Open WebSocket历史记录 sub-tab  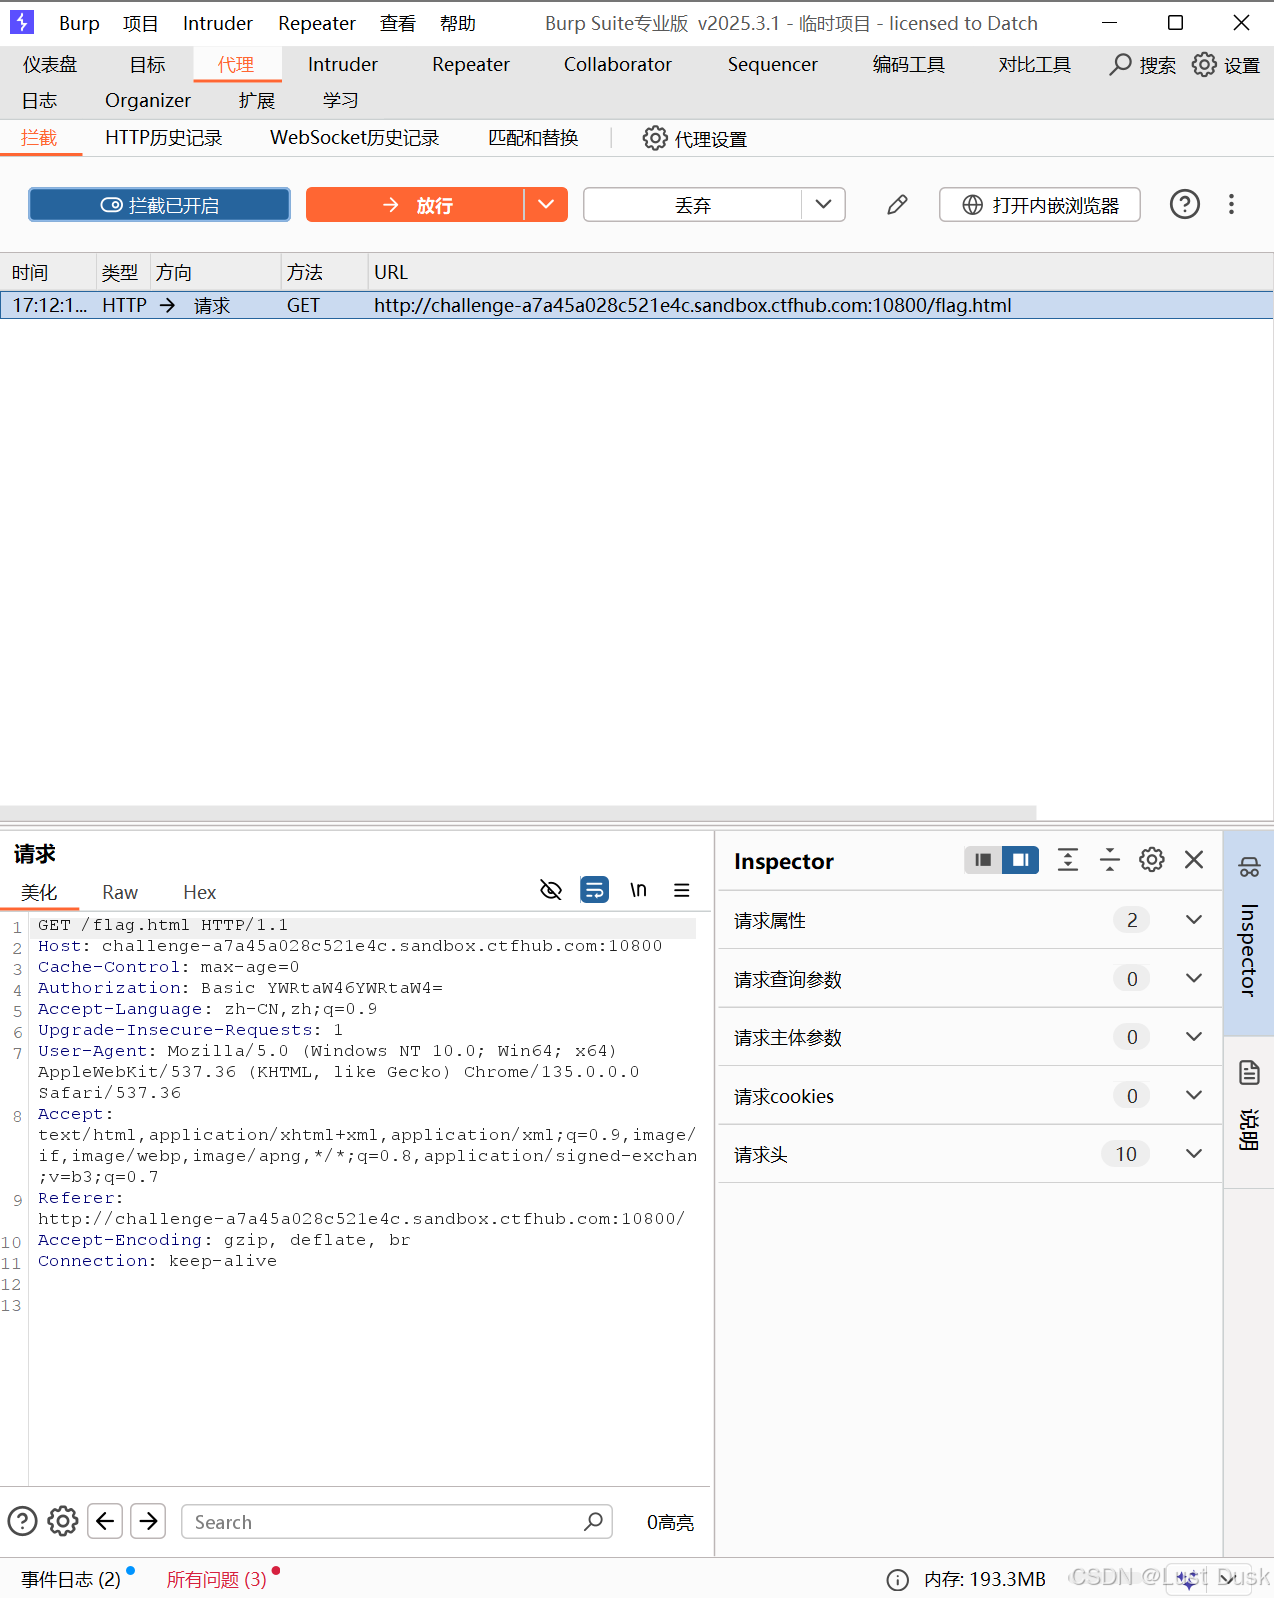pos(355,138)
